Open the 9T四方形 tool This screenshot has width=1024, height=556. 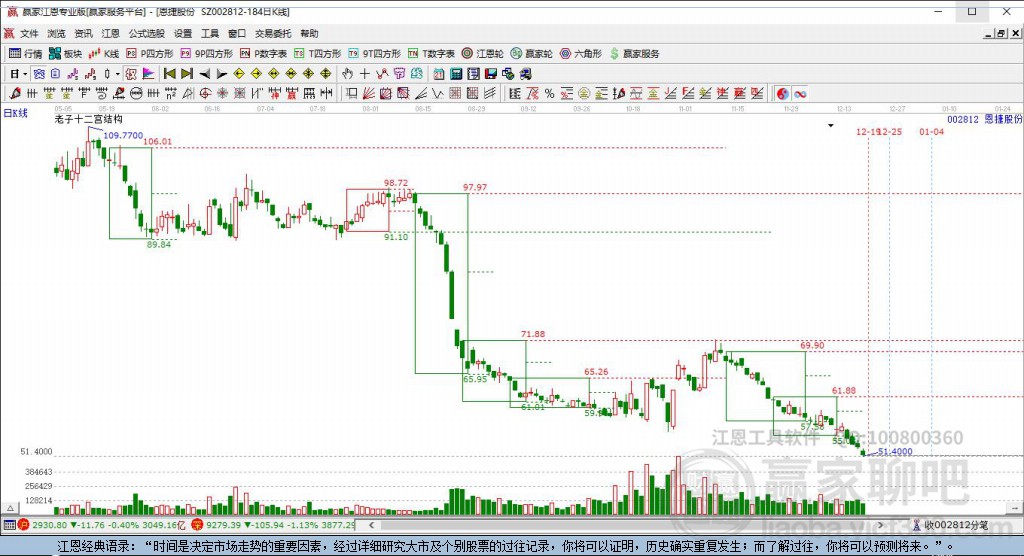click(x=374, y=54)
